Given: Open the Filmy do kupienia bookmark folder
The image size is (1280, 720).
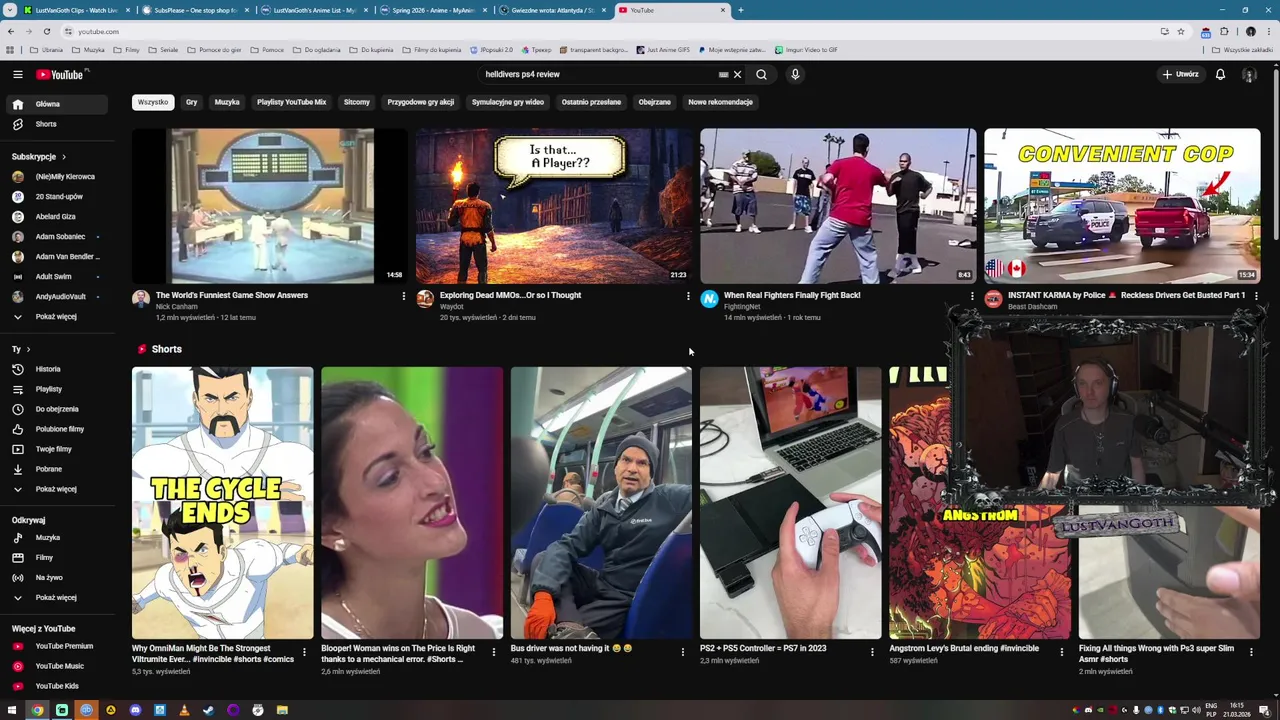Looking at the screenshot, I should 434,50.
